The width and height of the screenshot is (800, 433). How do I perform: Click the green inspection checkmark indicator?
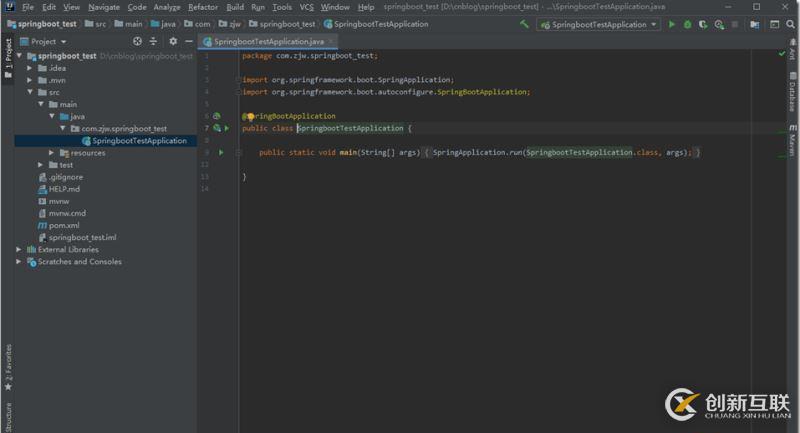tap(782, 54)
